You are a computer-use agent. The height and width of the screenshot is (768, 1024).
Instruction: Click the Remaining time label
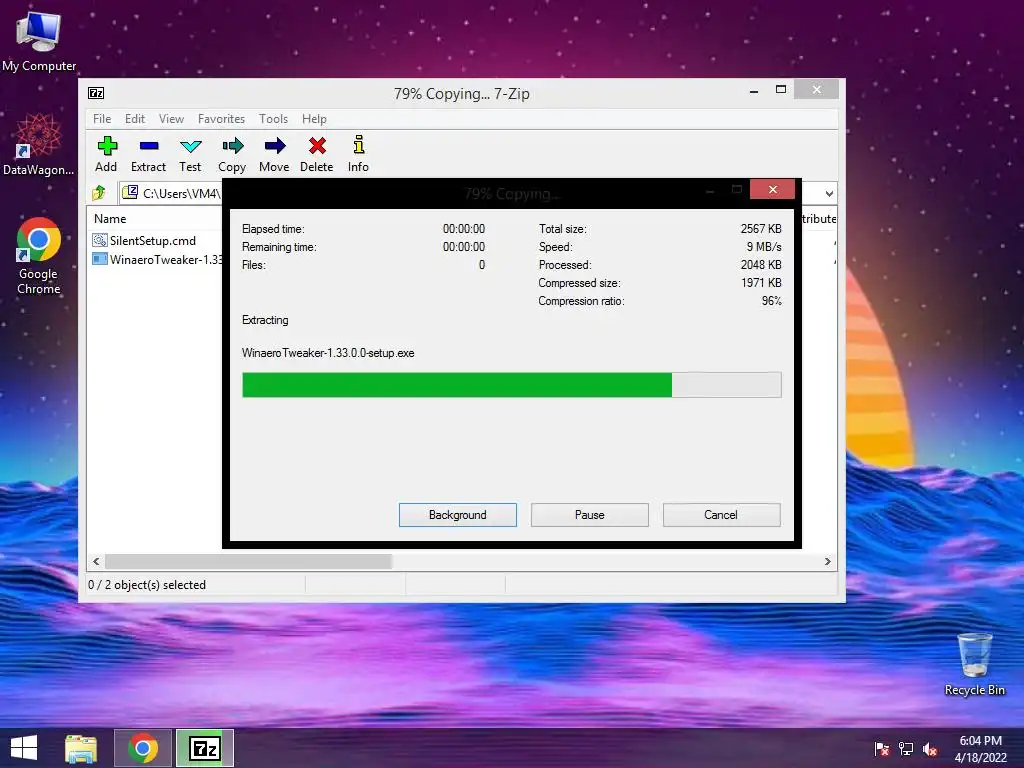coord(279,247)
